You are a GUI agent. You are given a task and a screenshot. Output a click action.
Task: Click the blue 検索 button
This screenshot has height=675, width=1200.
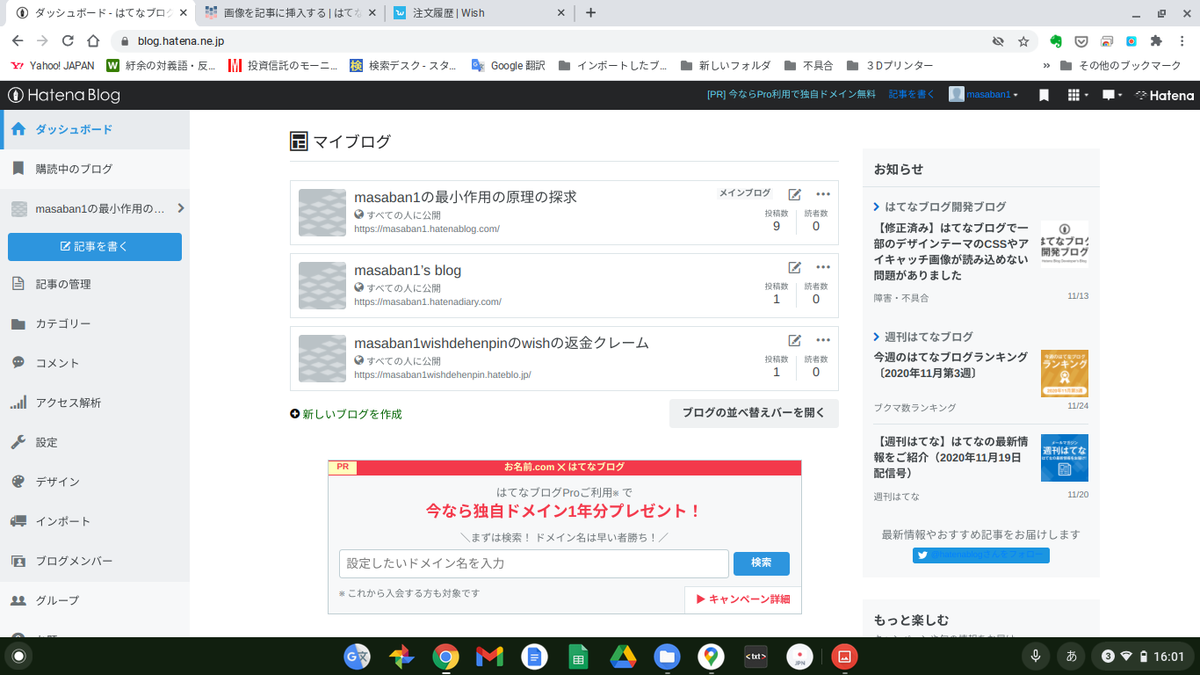pyautogui.click(x=761, y=563)
